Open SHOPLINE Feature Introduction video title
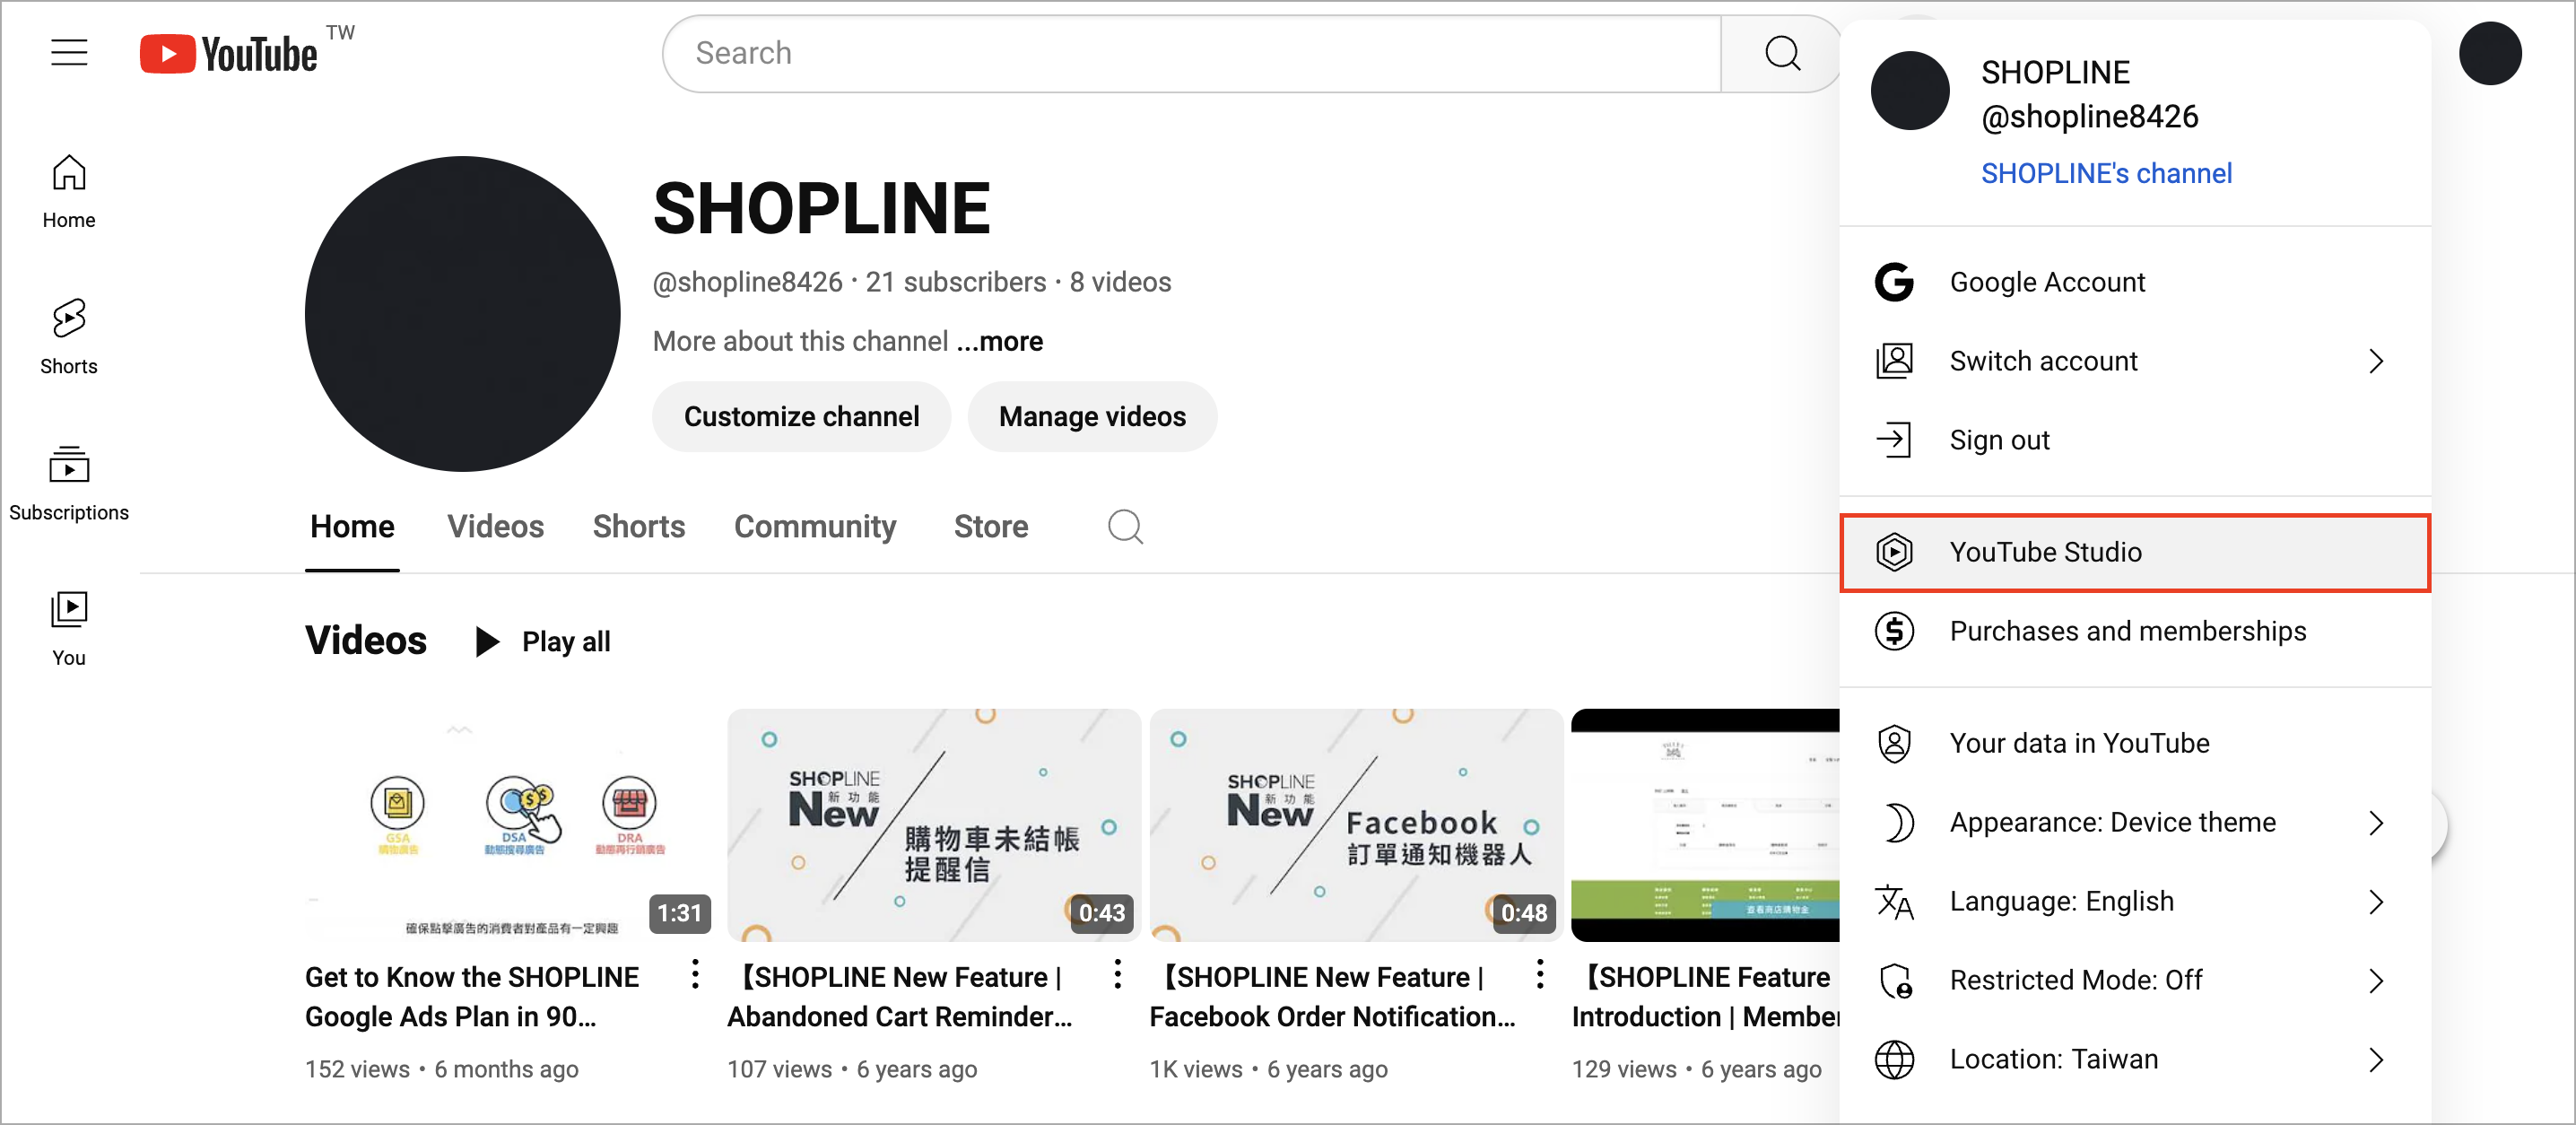 [1705, 996]
